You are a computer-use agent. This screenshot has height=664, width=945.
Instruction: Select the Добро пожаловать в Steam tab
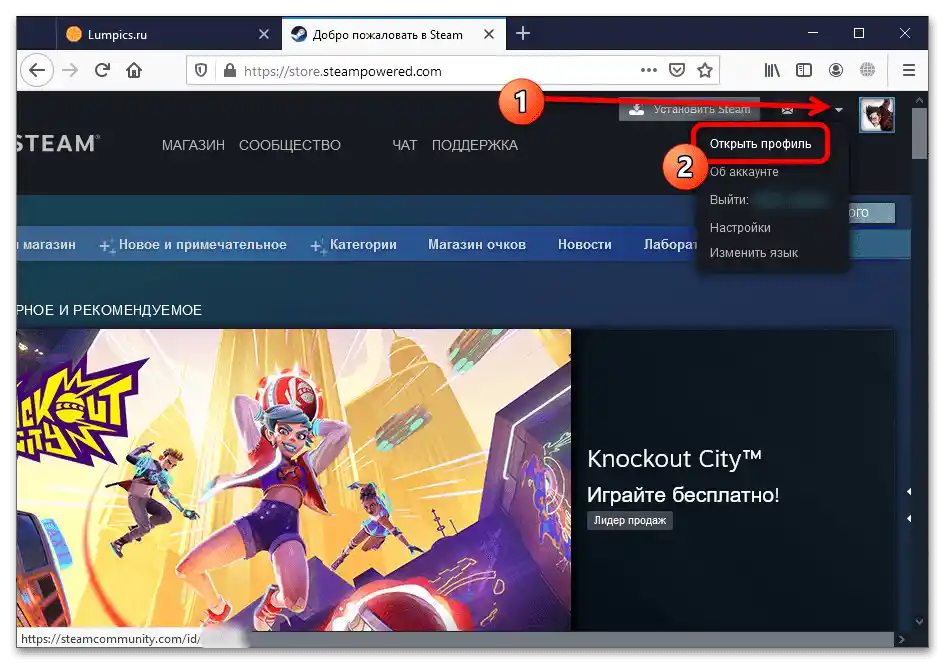coord(394,34)
